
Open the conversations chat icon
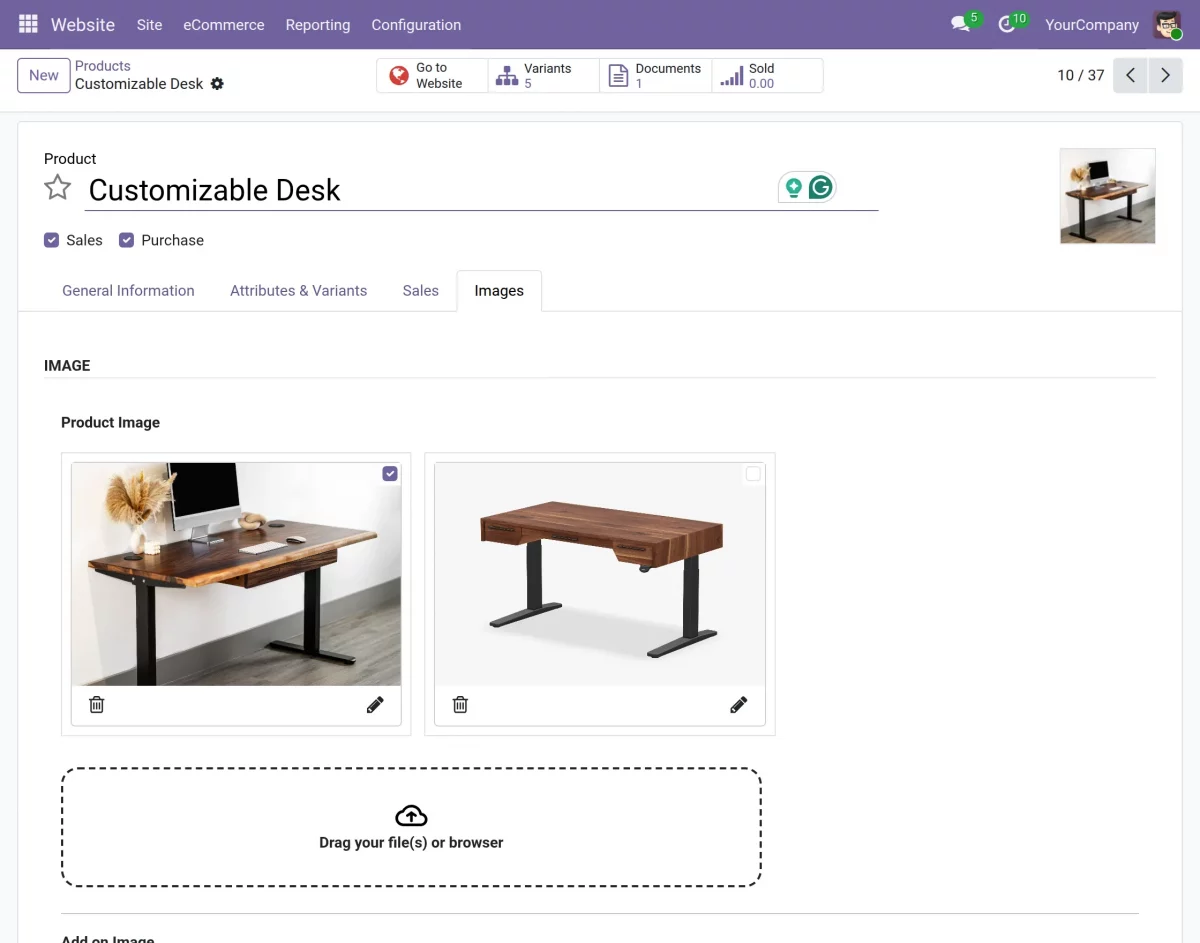[x=961, y=24]
